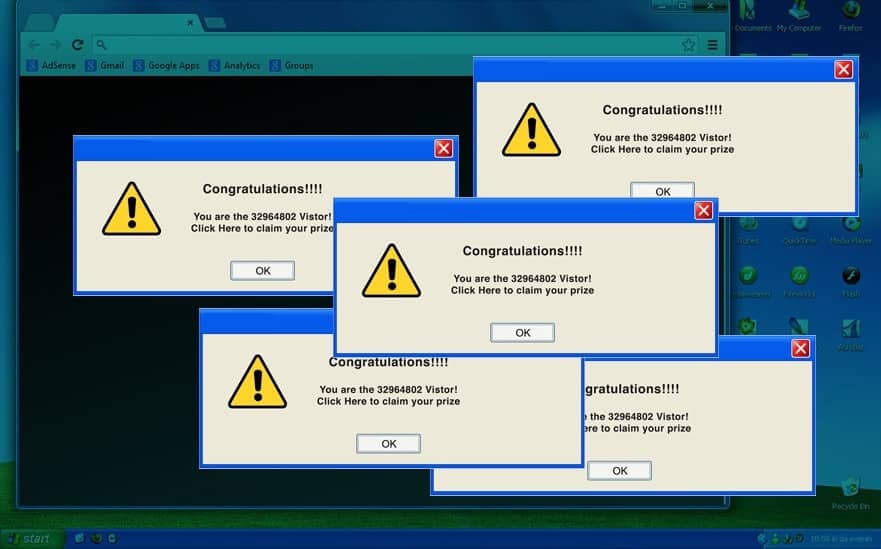Click "Click Here to claim your prize" in top-right dialog

662,149
